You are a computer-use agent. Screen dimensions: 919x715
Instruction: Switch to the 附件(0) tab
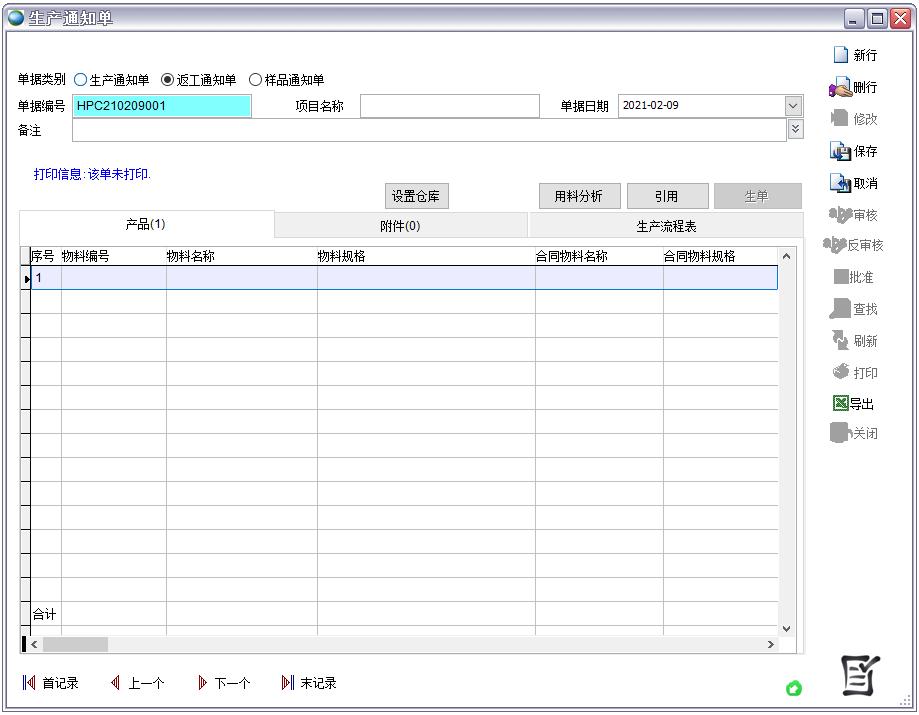click(x=401, y=225)
